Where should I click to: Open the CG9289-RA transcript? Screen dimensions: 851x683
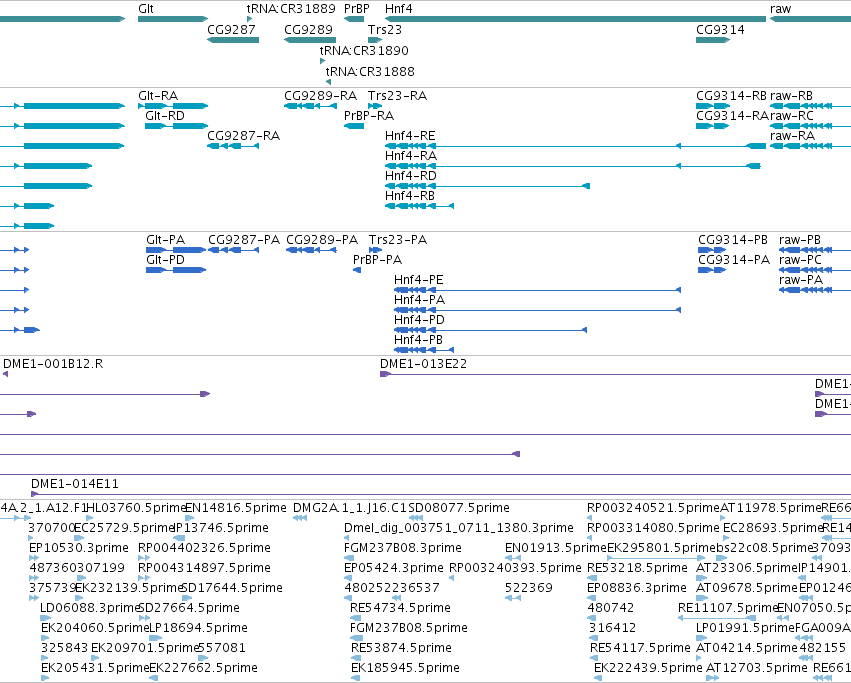pos(310,106)
